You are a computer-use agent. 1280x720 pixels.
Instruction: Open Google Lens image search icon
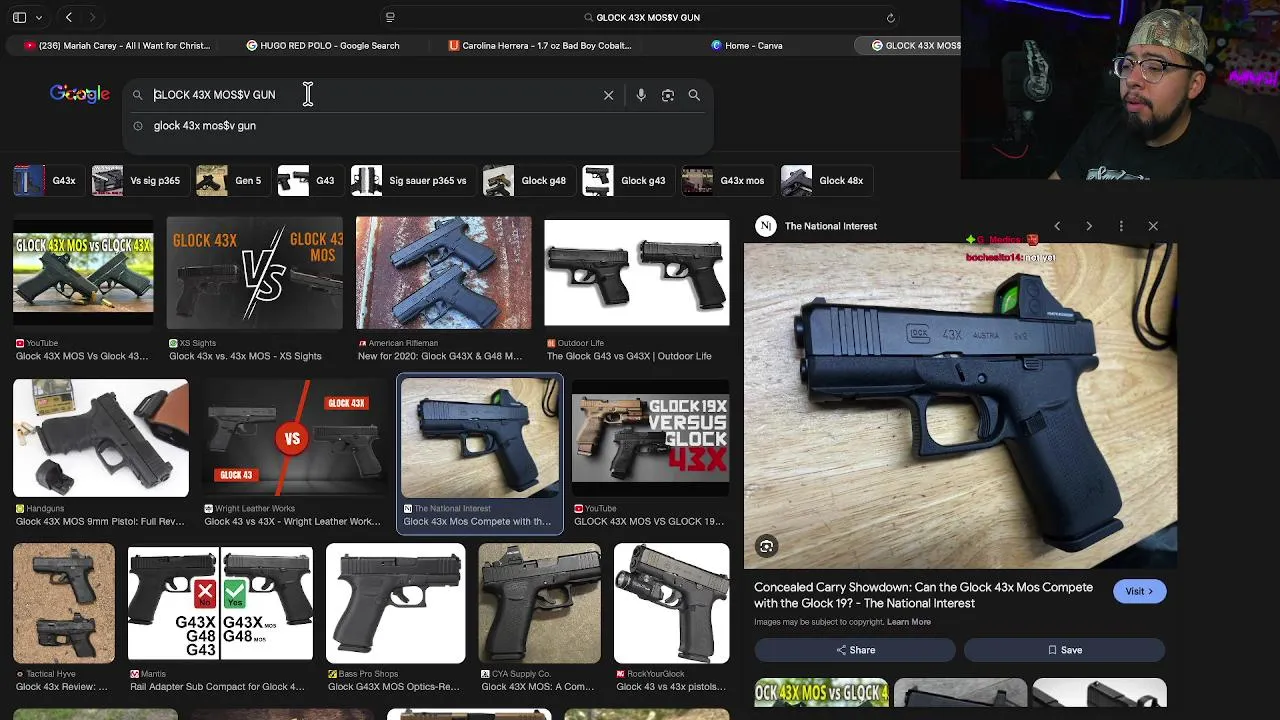click(x=668, y=95)
